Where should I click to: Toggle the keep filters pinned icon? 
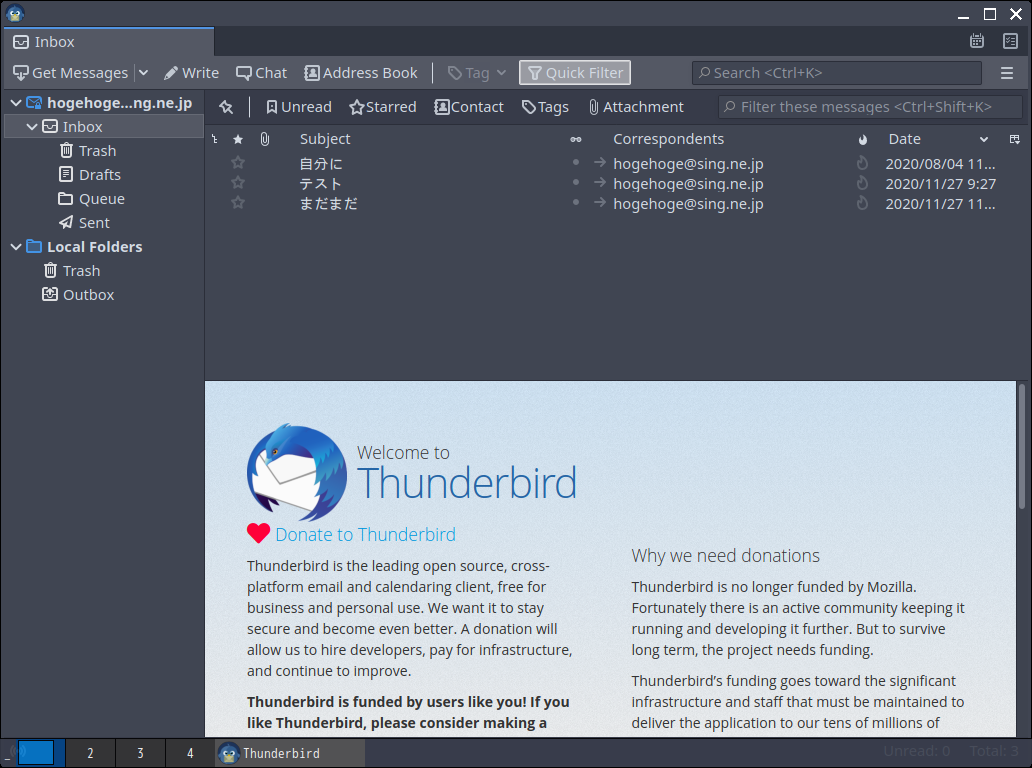226,107
